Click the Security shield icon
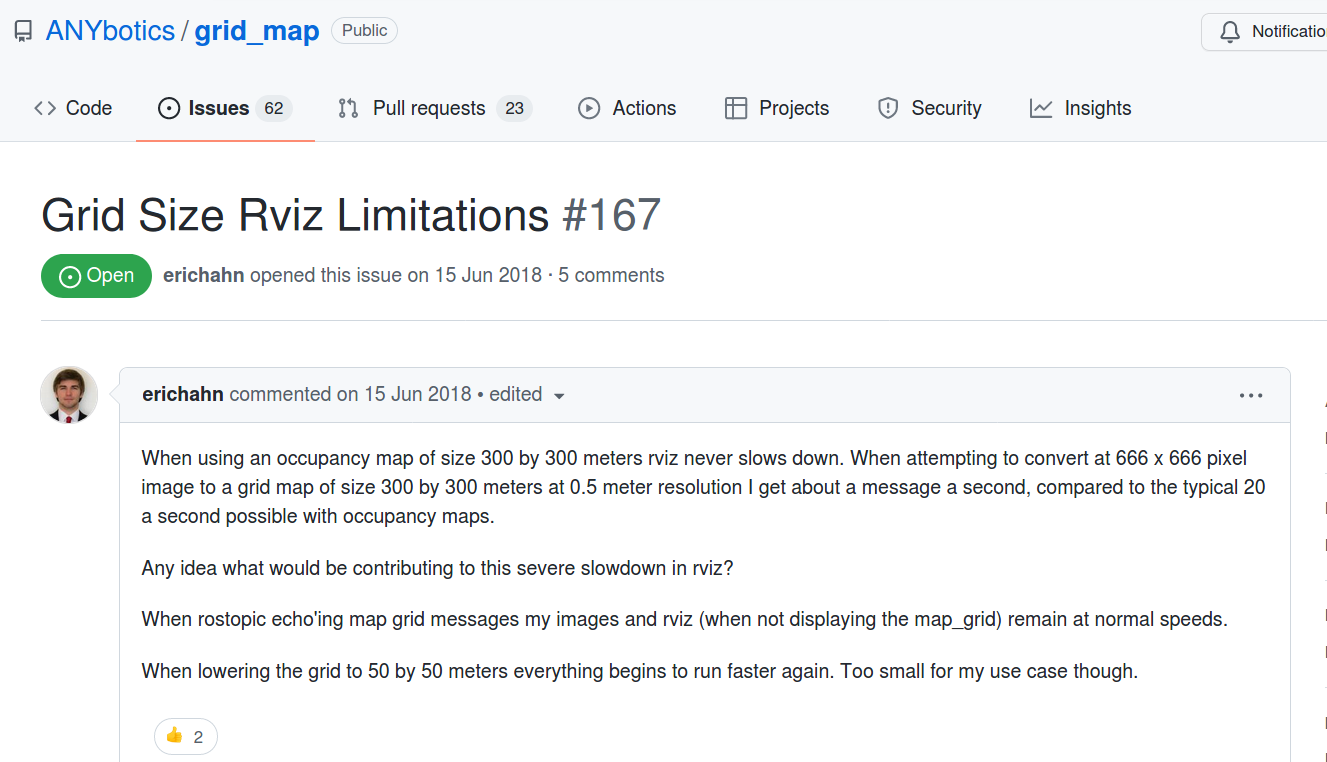The width and height of the screenshot is (1327, 762). [x=888, y=108]
